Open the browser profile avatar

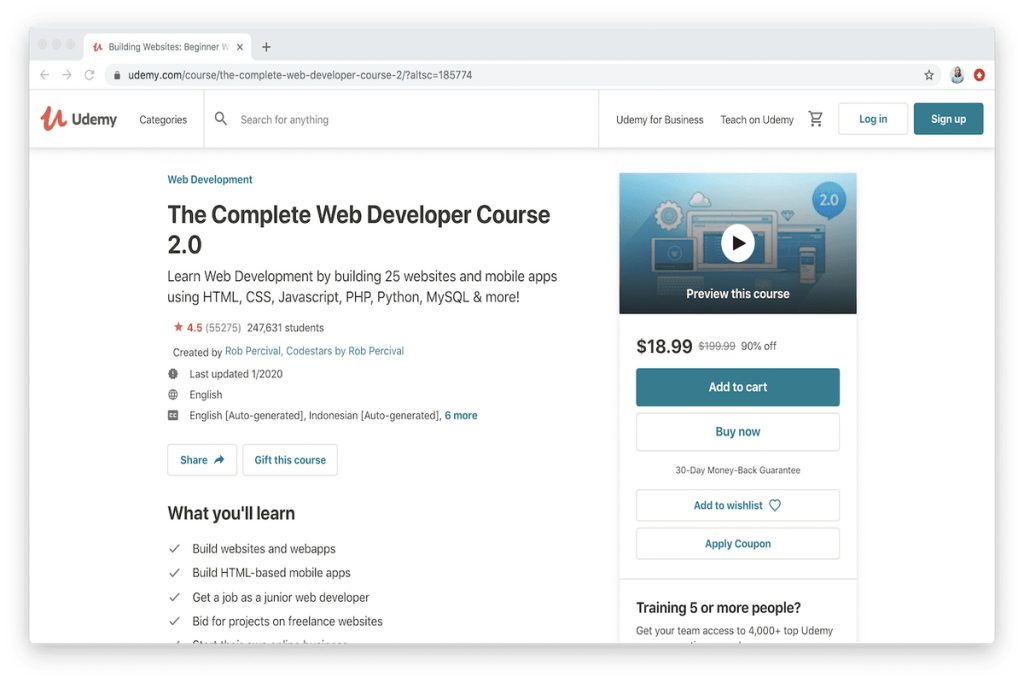click(x=957, y=75)
